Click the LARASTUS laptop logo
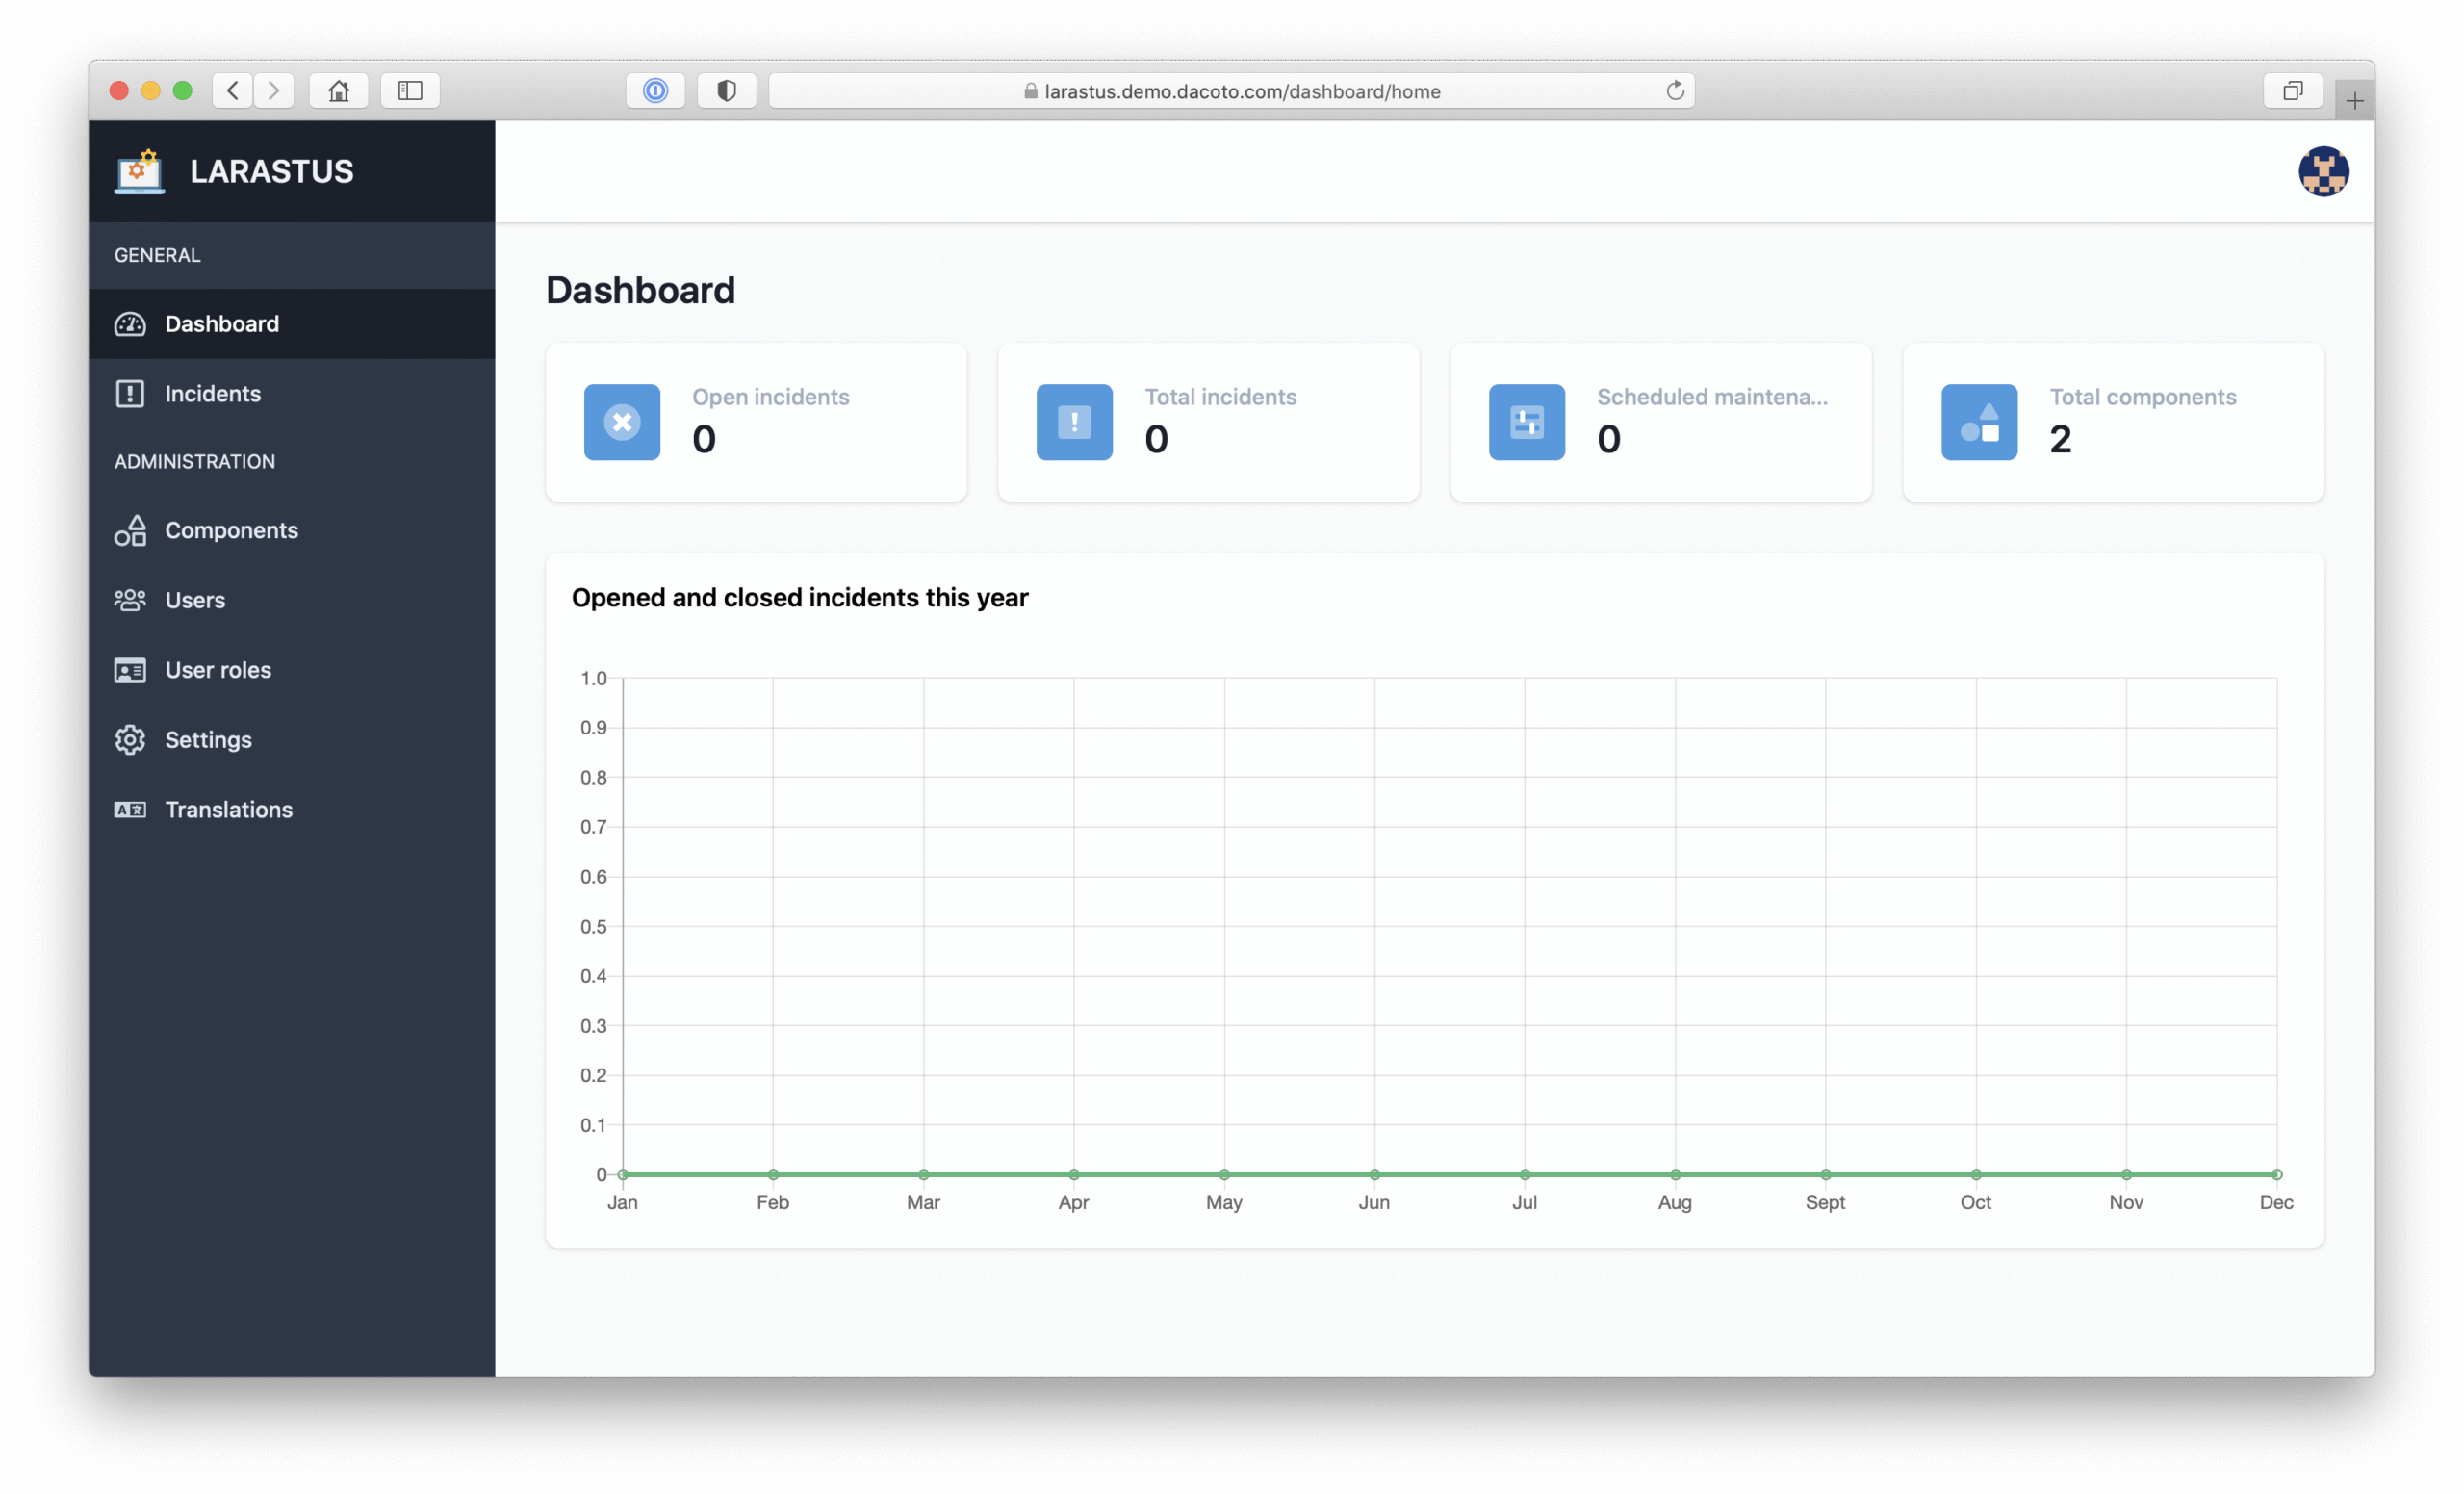This screenshot has height=1494, width=2464. (x=139, y=170)
